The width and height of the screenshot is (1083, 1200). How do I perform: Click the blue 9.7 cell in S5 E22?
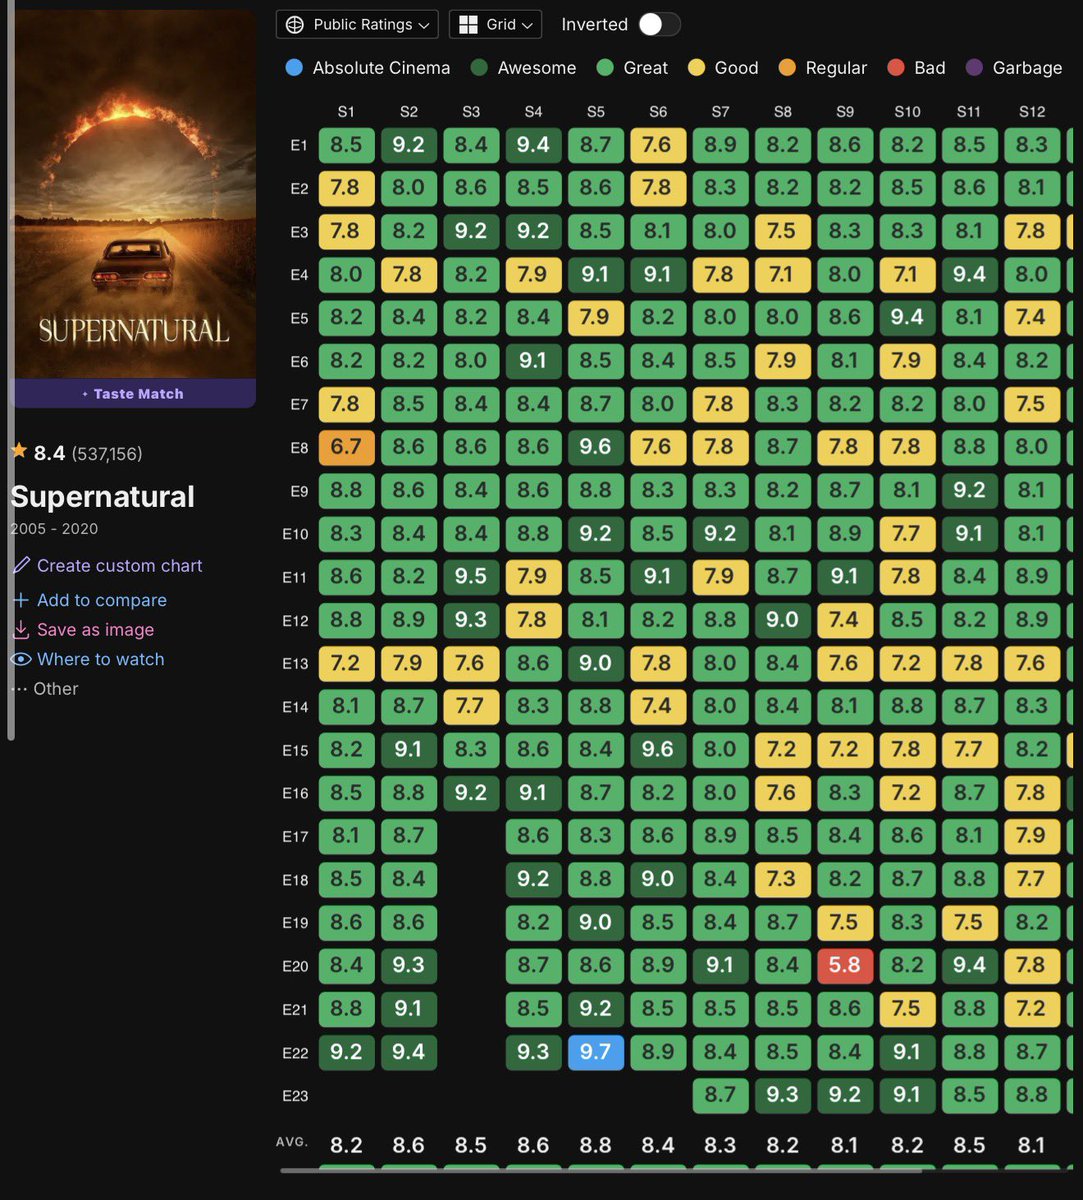pyautogui.click(x=595, y=1052)
